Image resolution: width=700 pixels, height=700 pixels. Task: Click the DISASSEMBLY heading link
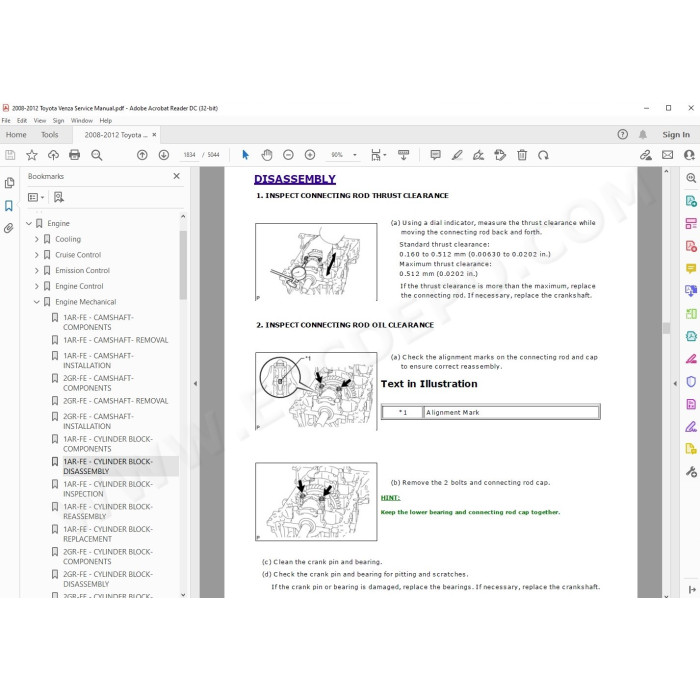[x=295, y=179]
